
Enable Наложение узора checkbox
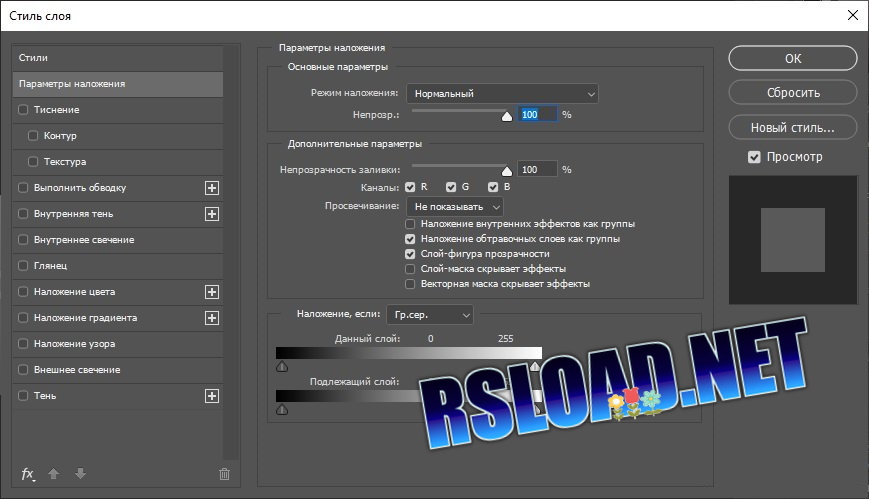(23, 344)
